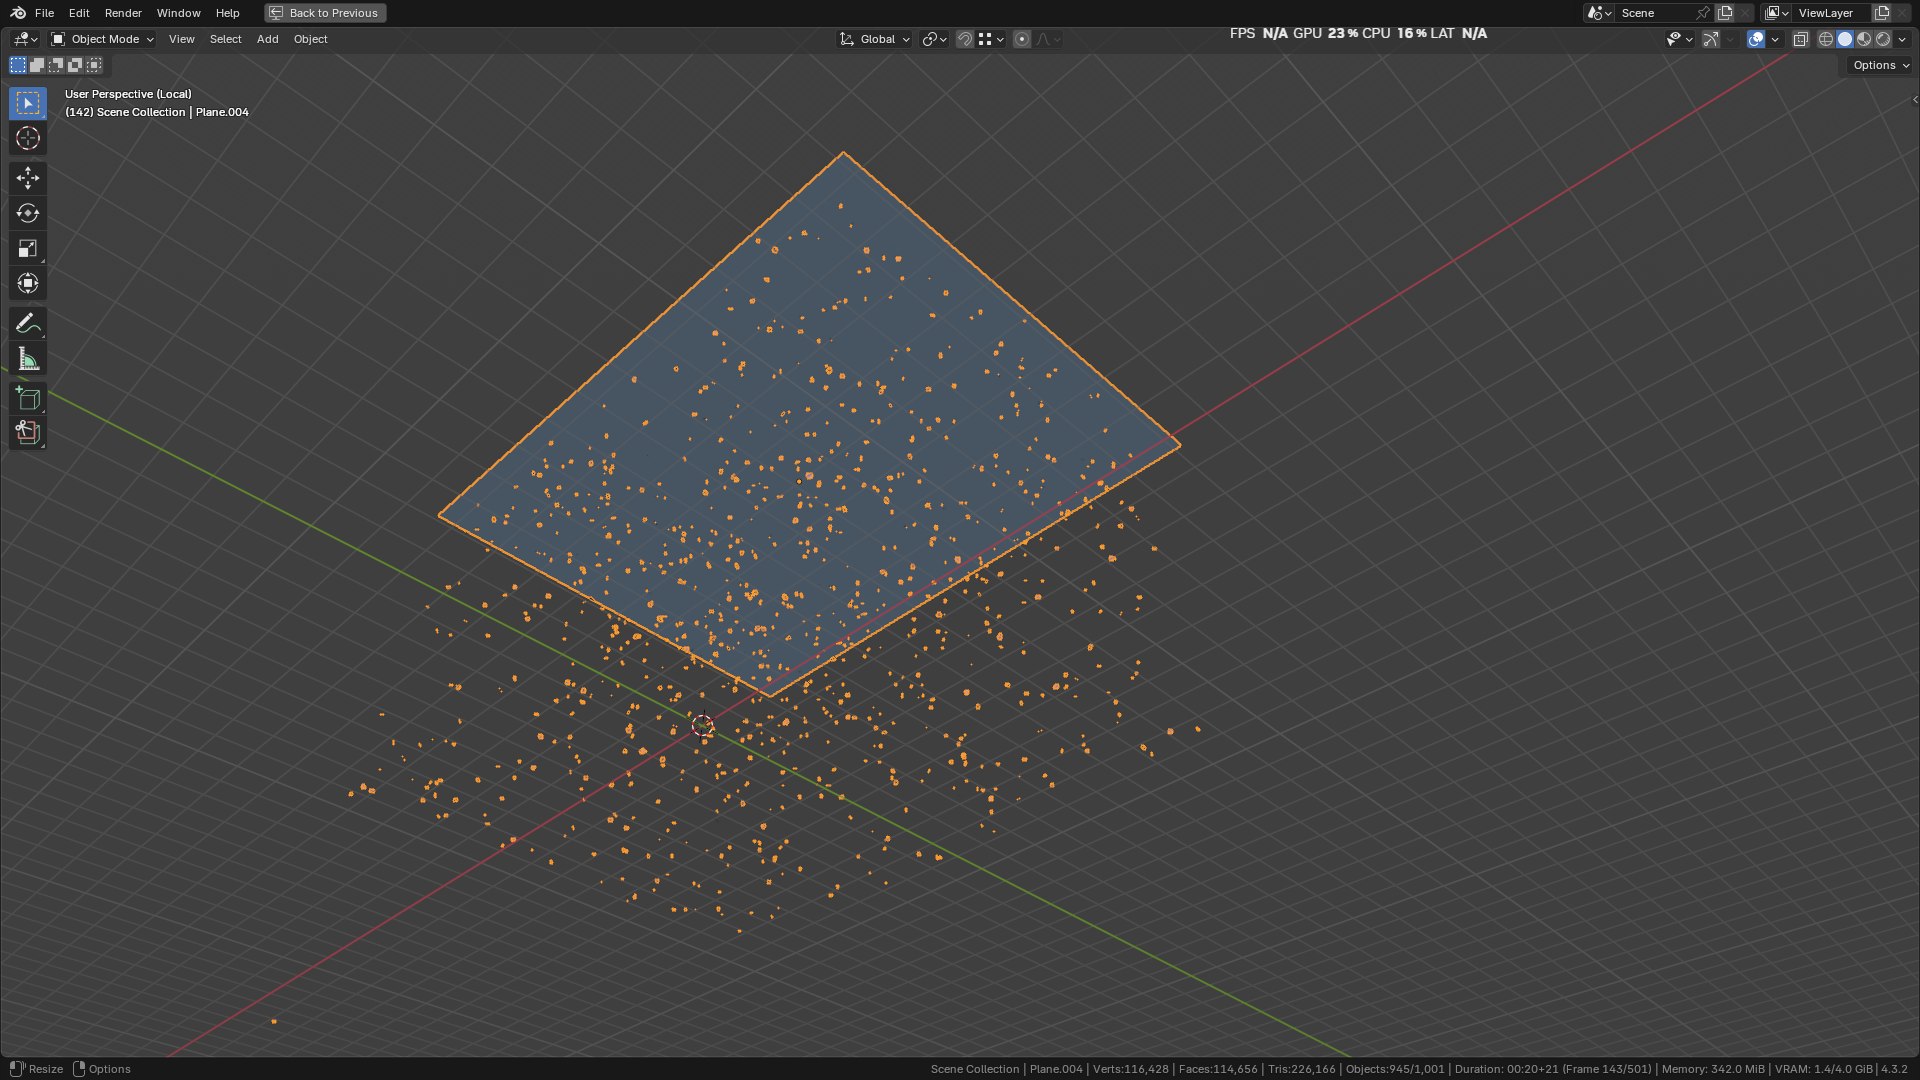Image resolution: width=1920 pixels, height=1080 pixels.
Task: Browse scenes with the Scene selector icon
Action: [x=1599, y=13]
